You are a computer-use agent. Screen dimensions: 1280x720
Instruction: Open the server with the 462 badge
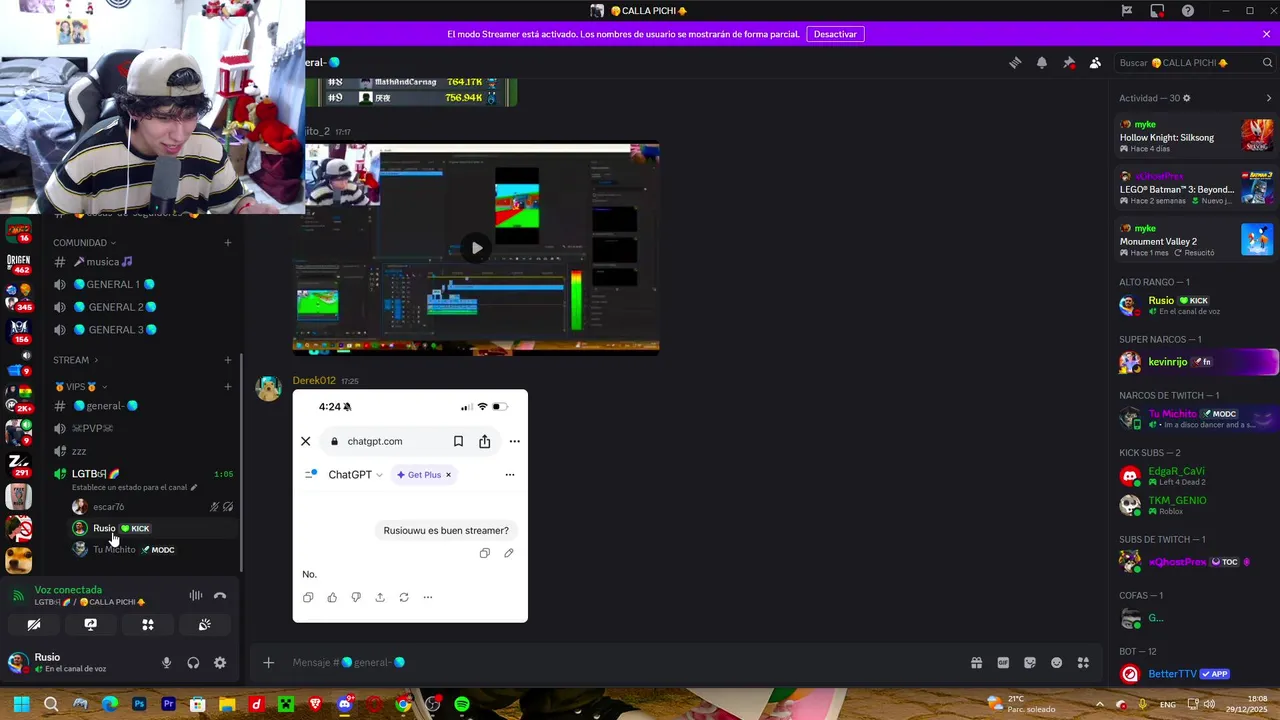click(x=18, y=264)
